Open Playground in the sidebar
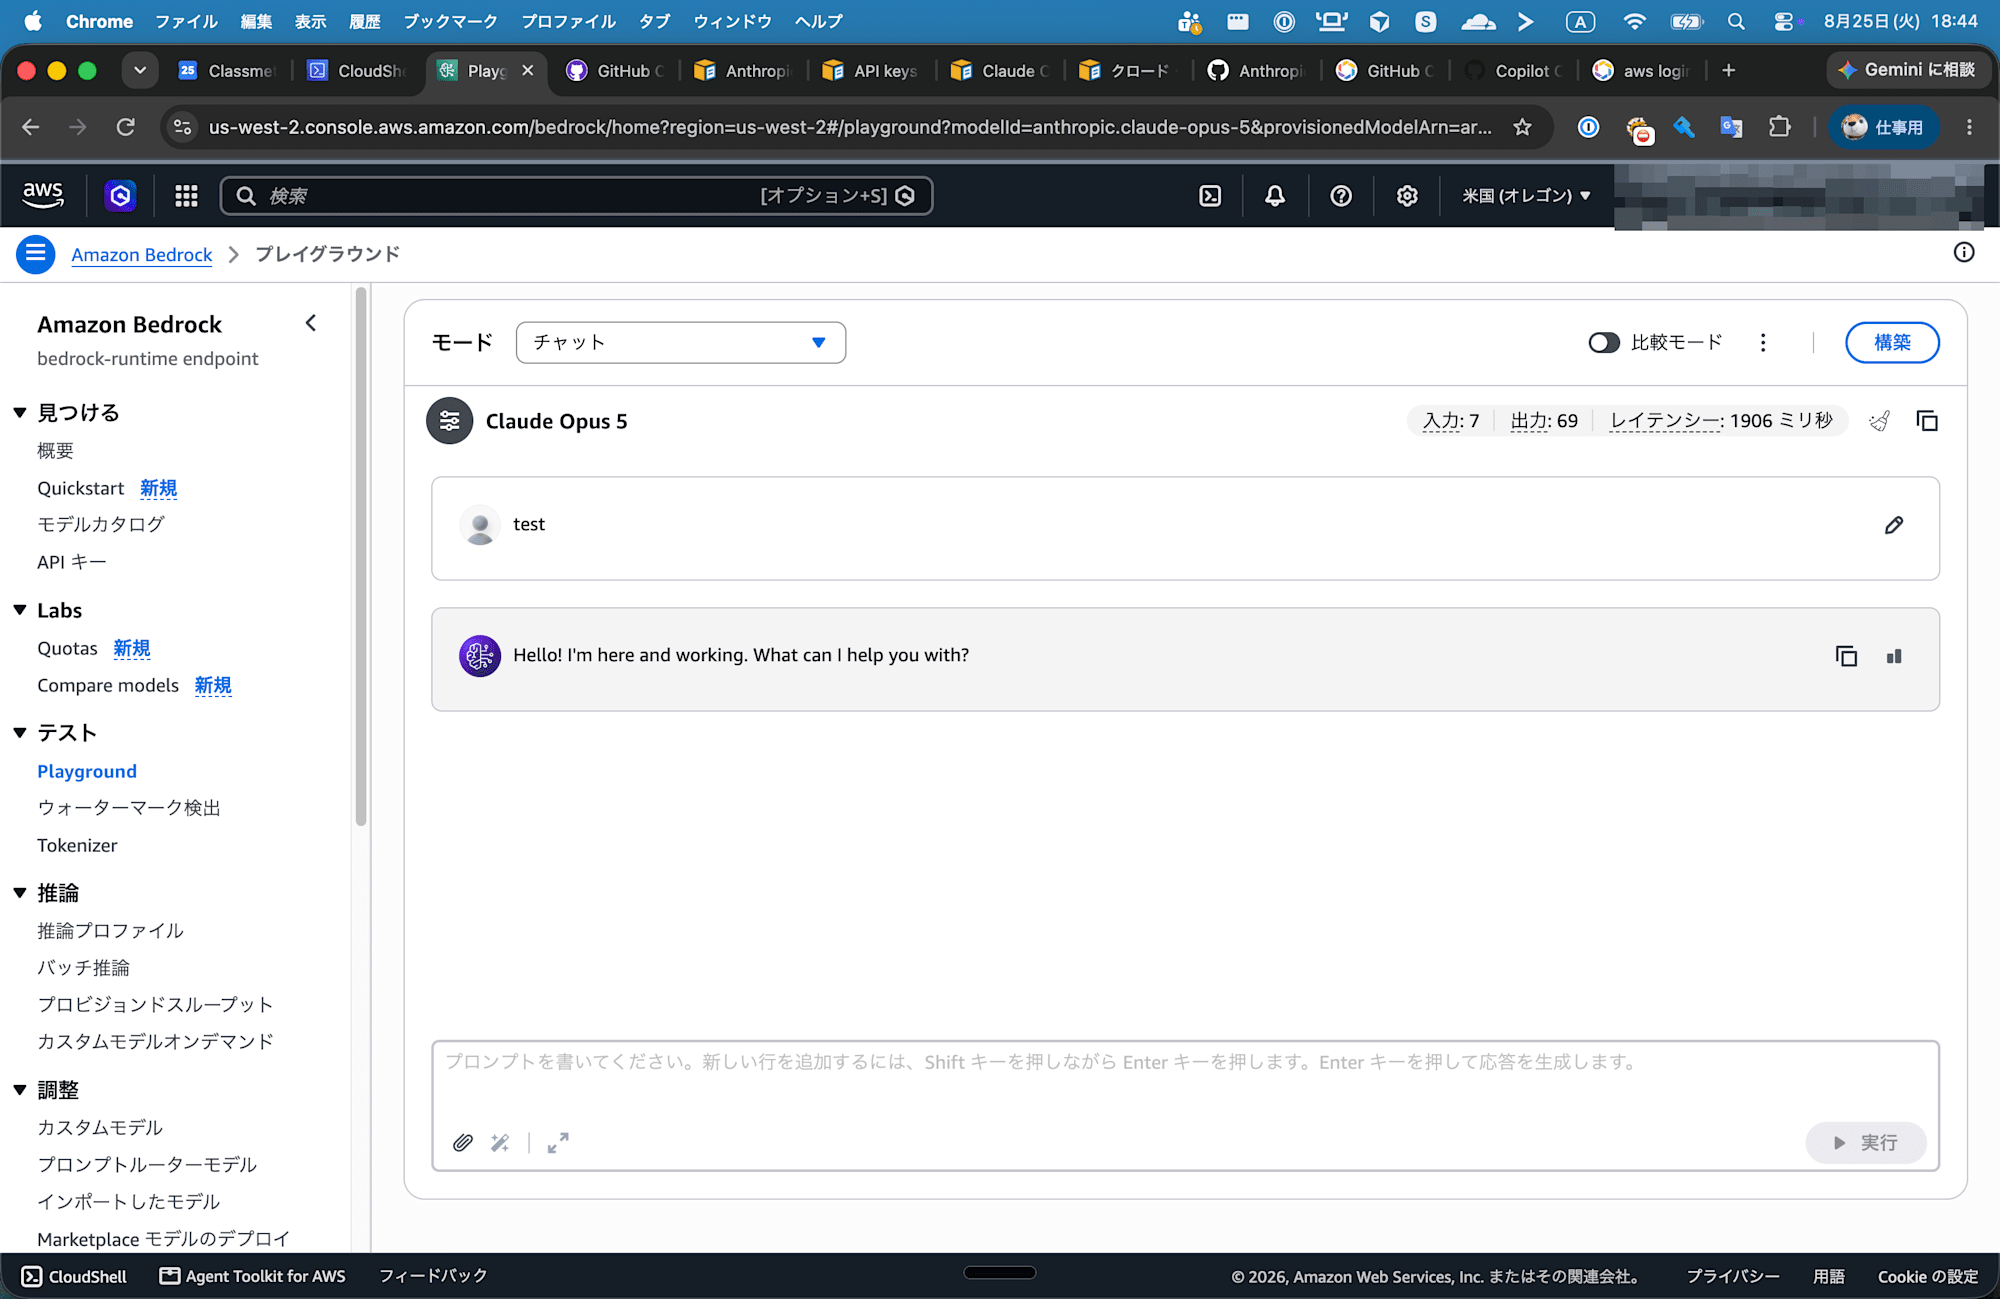The image size is (2000, 1299). [87, 771]
